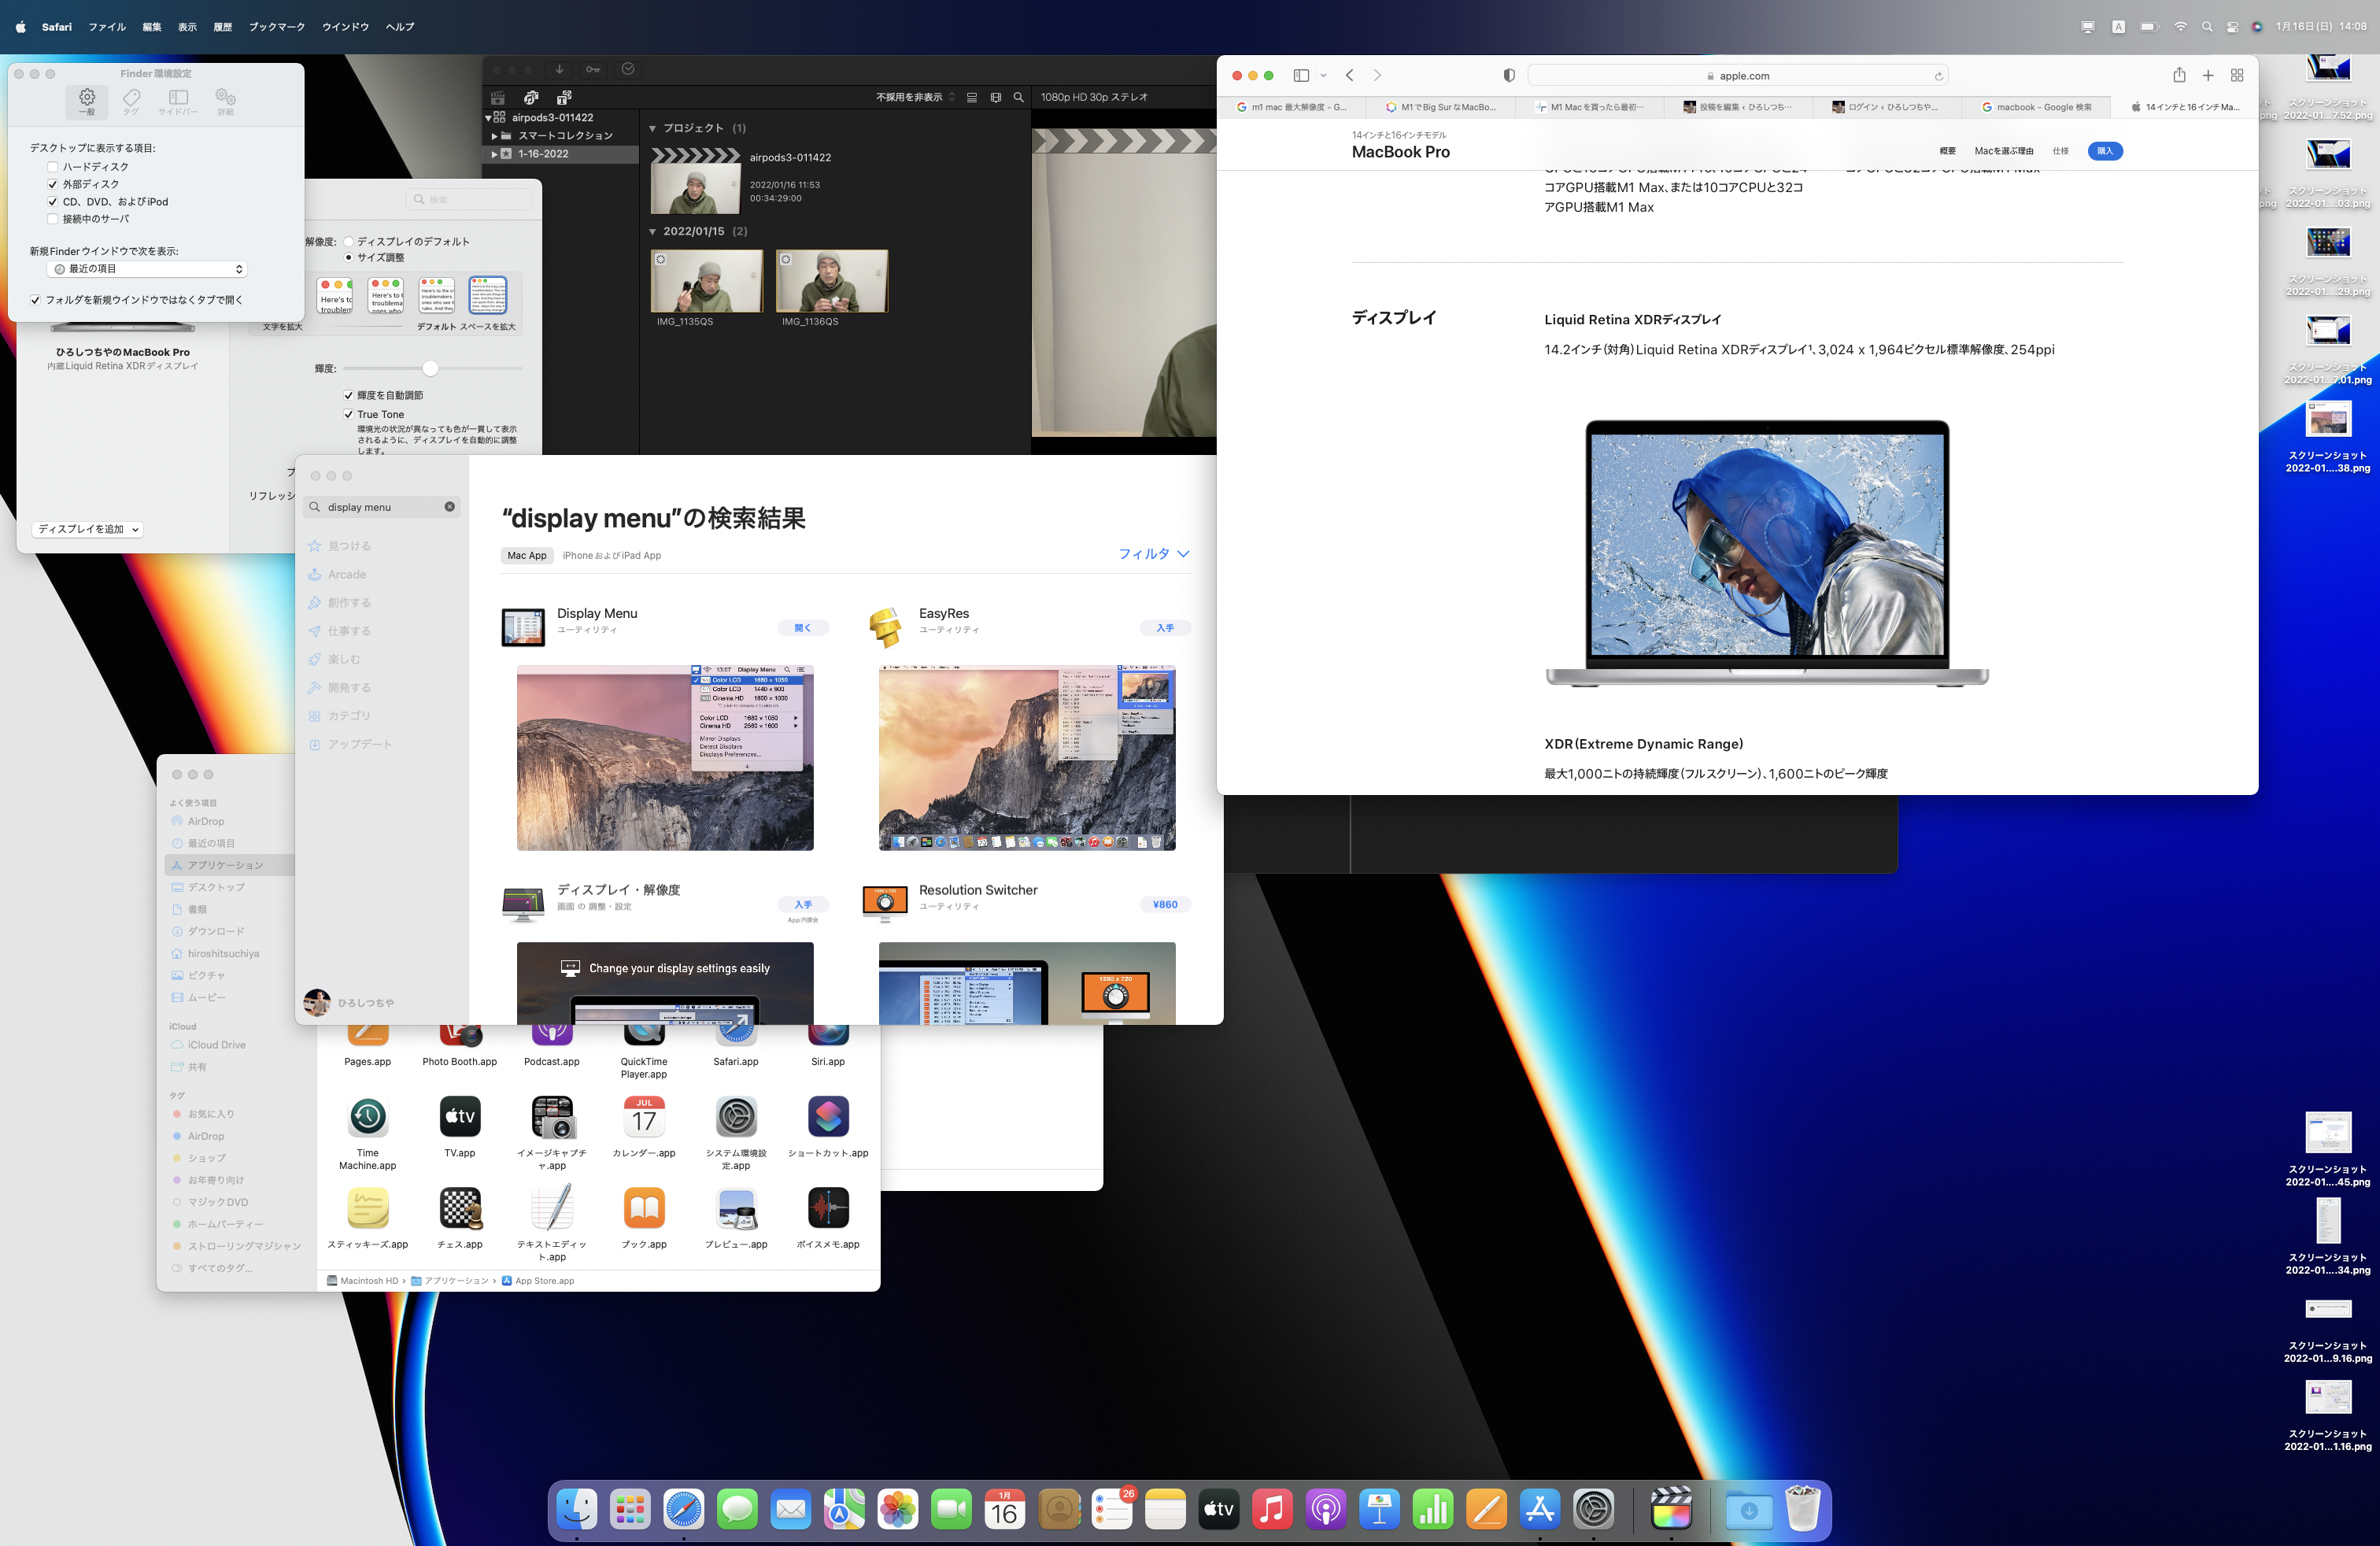Switch to the Mac App tab in App Store

click(x=527, y=555)
